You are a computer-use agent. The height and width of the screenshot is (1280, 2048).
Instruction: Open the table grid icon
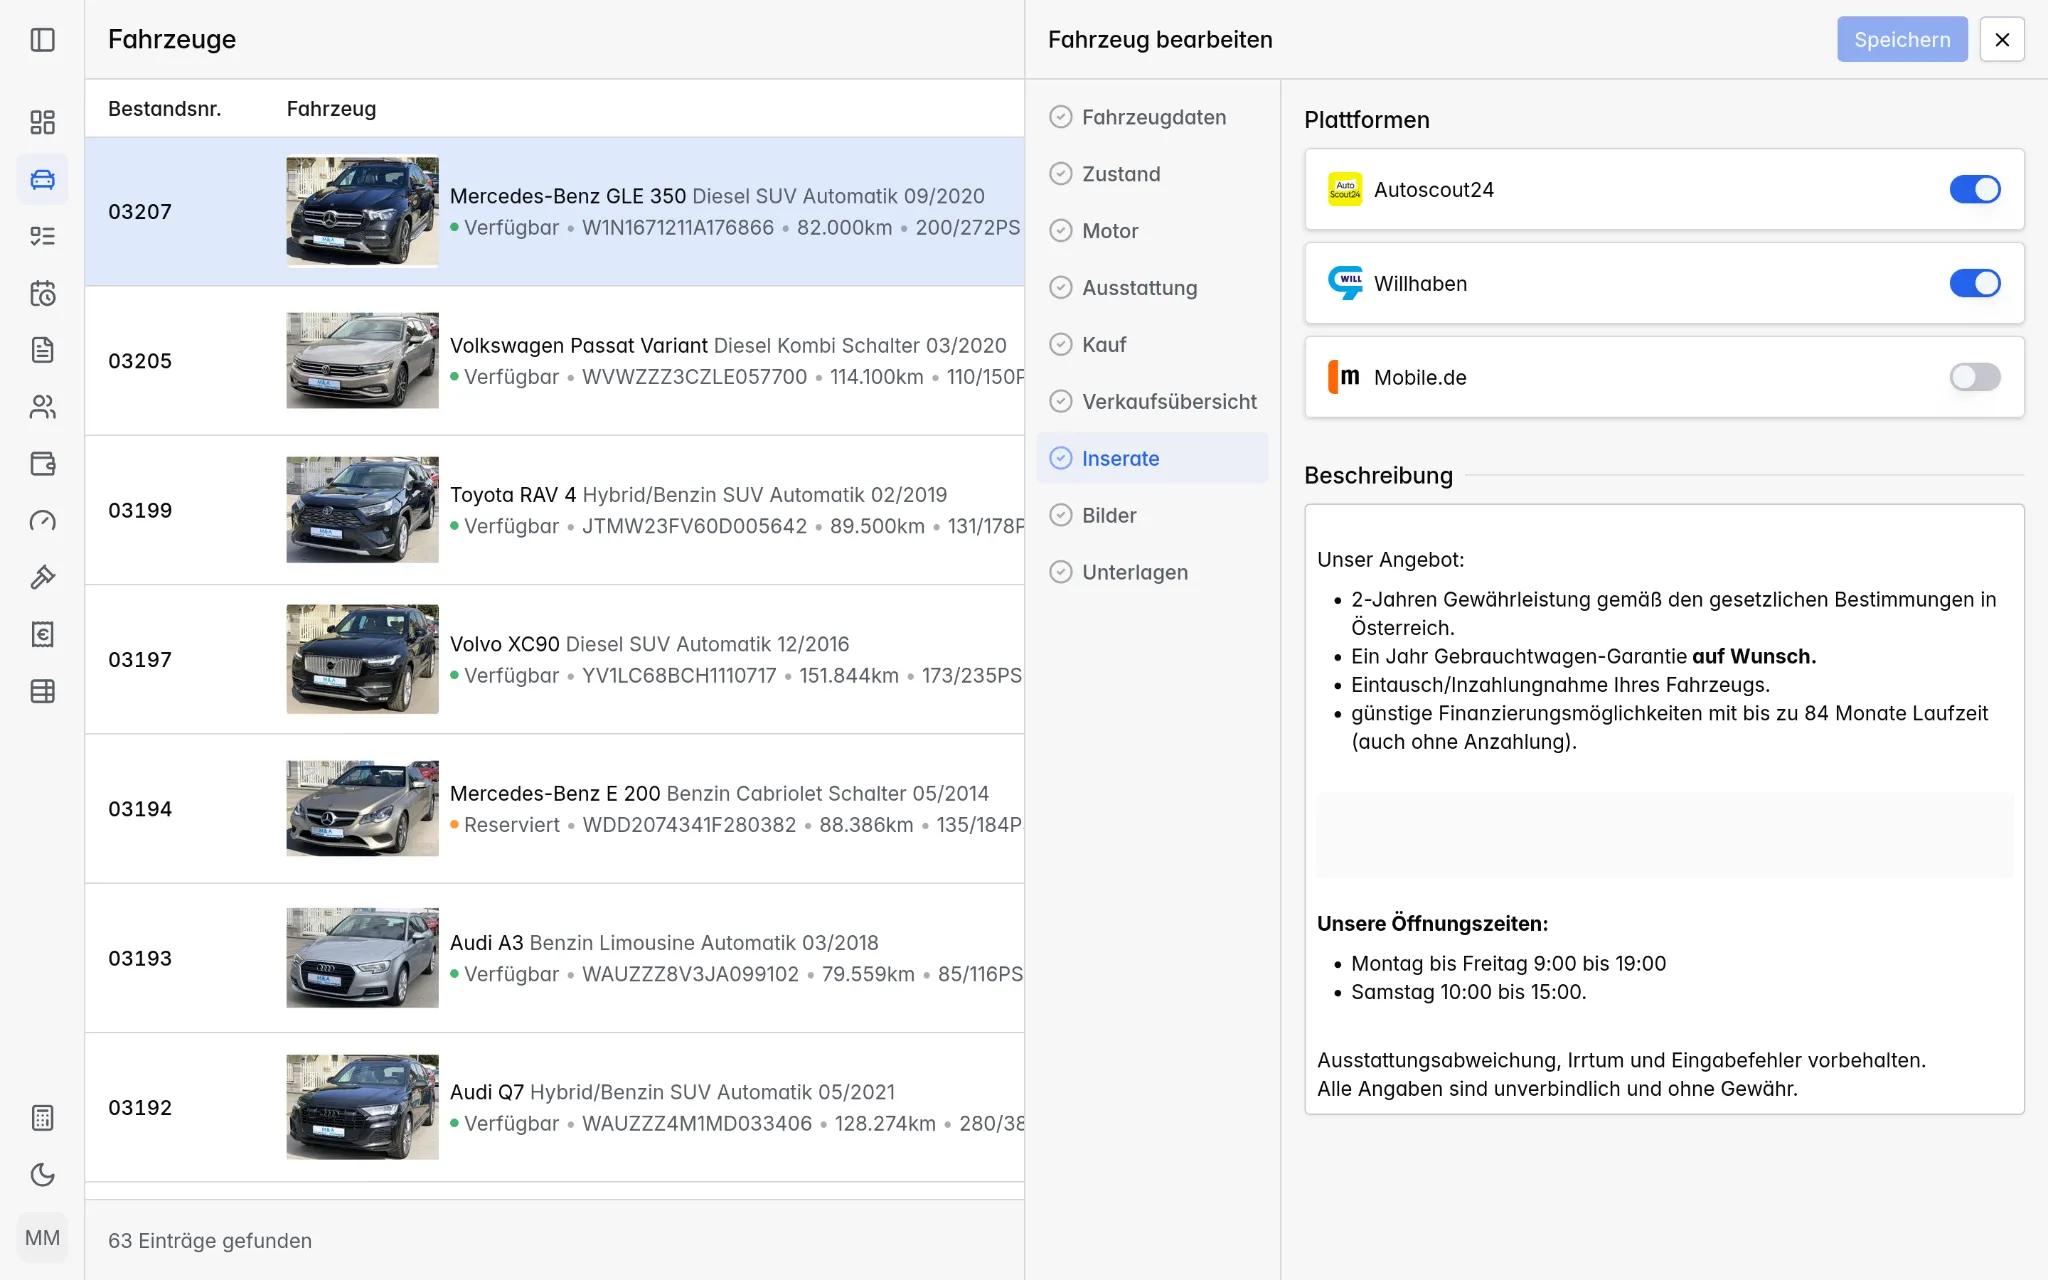coord(42,691)
